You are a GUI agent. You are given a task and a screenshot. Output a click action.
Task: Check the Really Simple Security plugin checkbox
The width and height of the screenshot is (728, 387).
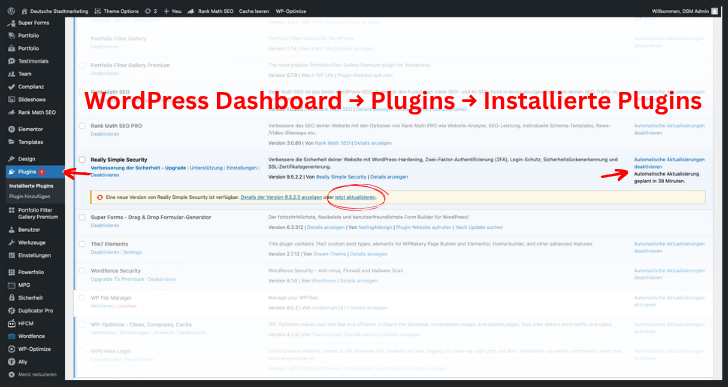82,160
